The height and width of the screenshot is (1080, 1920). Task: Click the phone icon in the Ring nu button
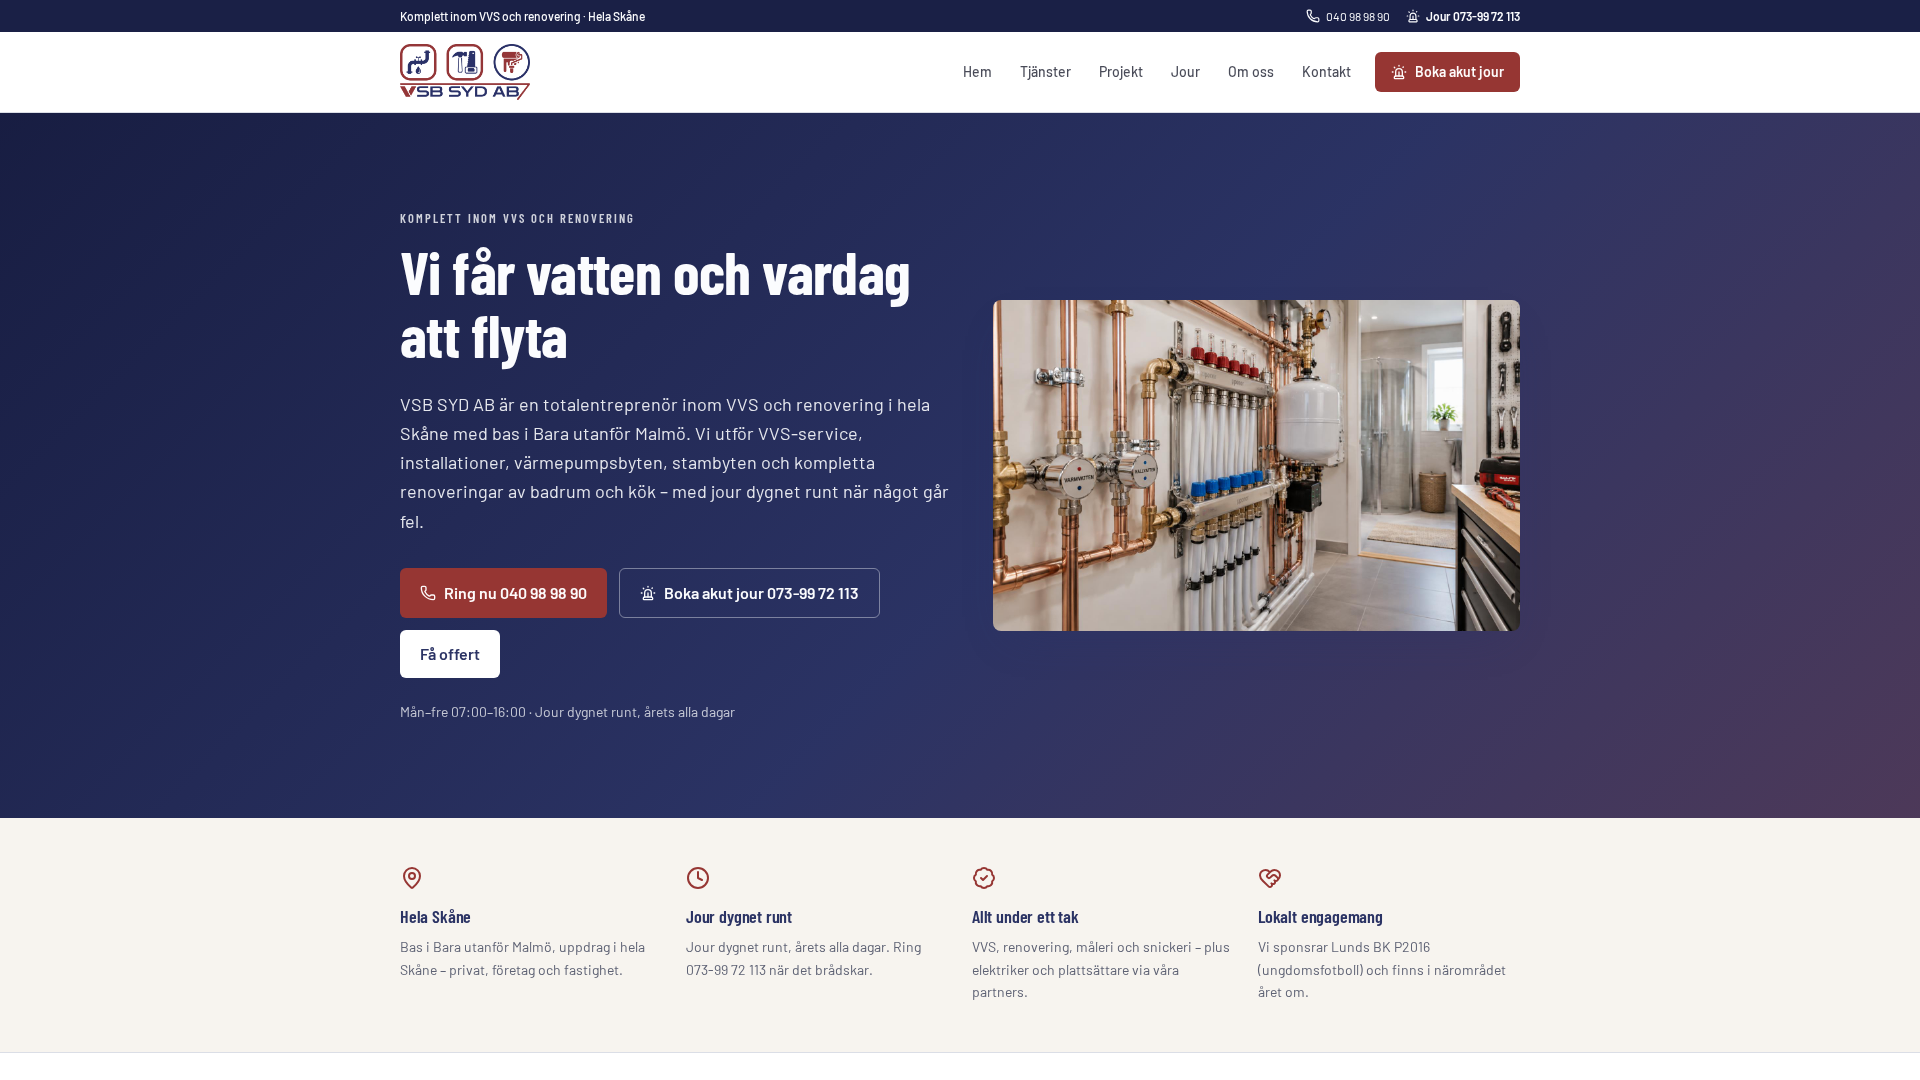point(428,593)
